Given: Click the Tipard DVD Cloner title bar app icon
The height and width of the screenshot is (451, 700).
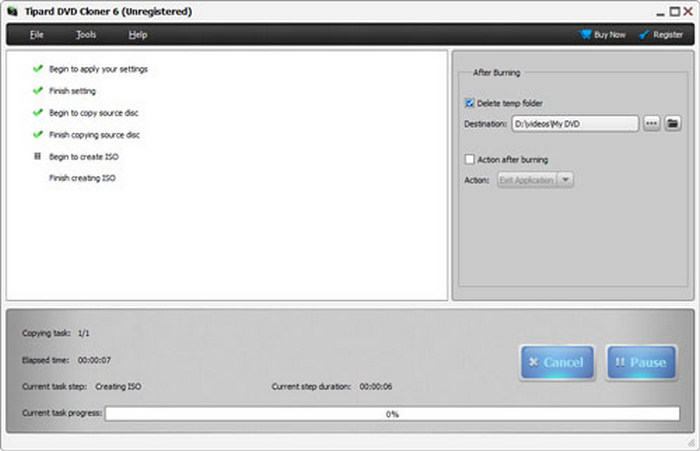Looking at the screenshot, I should pyautogui.click(x=12, y=12).
